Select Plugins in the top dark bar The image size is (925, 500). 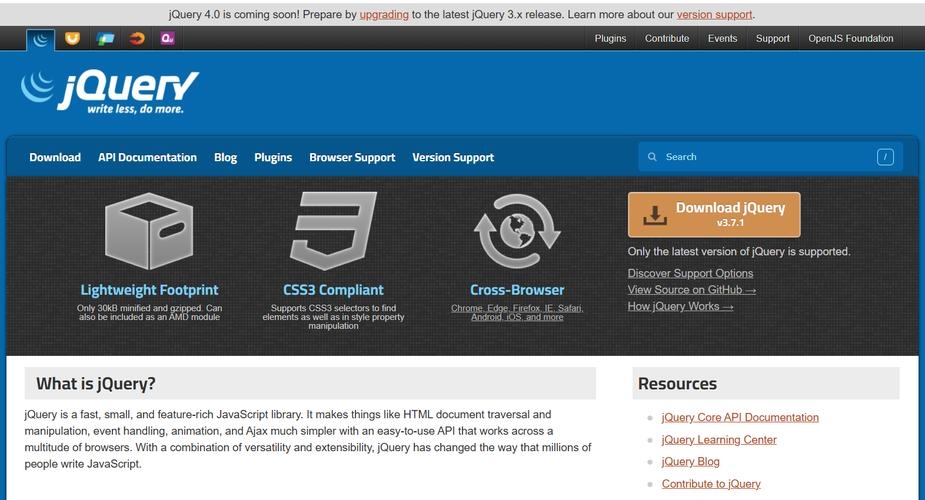coord(610,39)
